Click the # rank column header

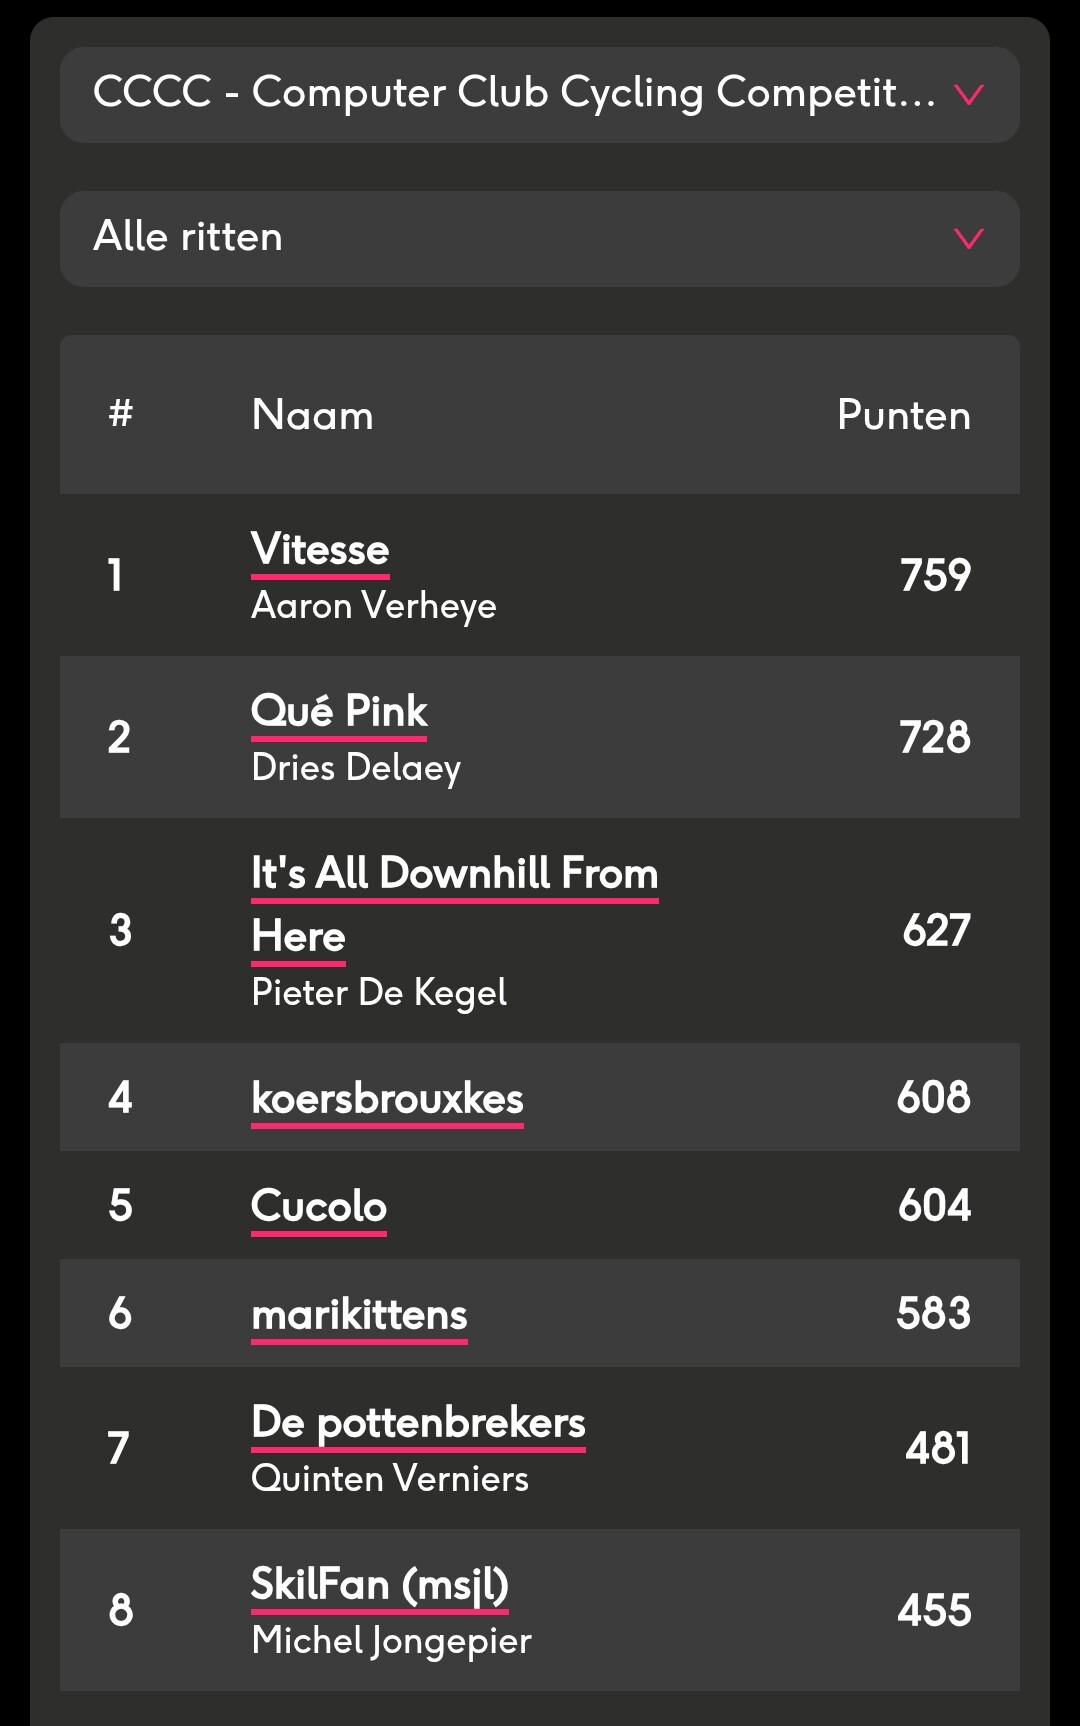click(x=121, y=412)
